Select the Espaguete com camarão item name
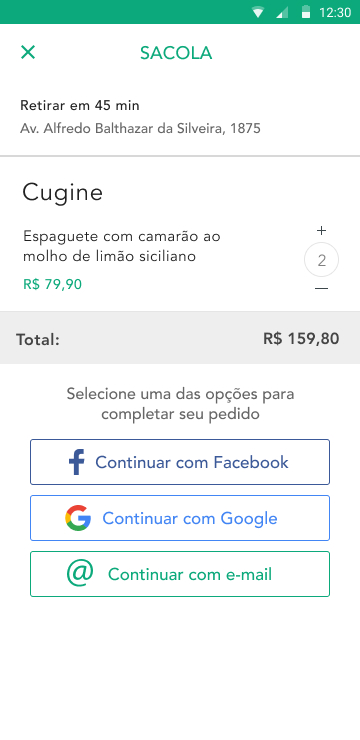The height and width of the screenshot is (740, 360). 122,246
